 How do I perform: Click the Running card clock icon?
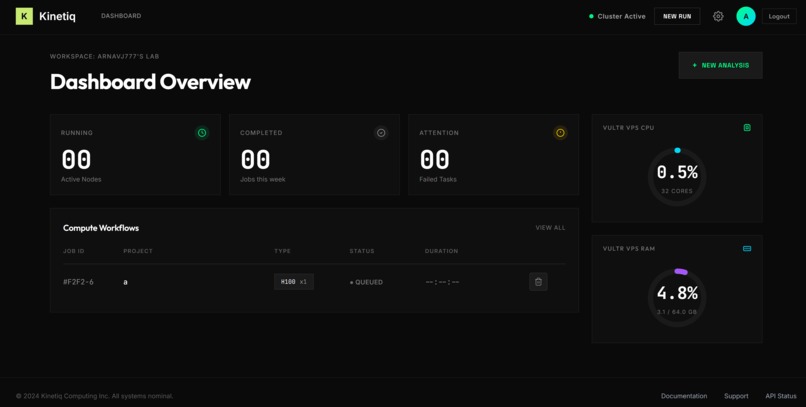pos(202,133)
